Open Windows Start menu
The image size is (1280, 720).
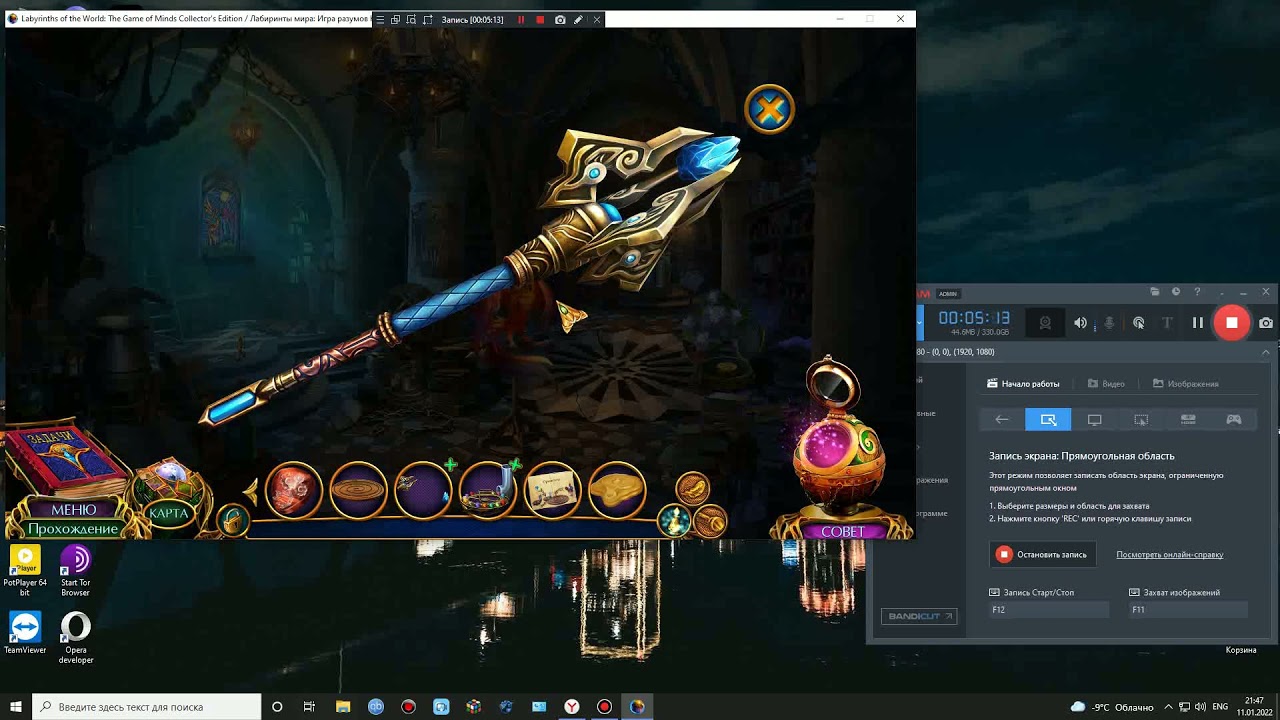[16, 707]
